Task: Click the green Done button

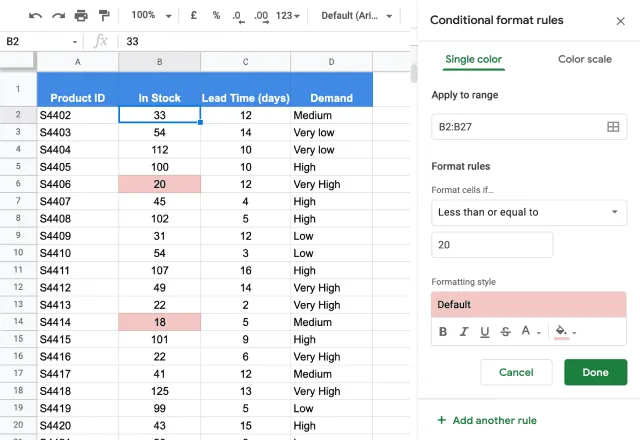Action: [596, 372]
